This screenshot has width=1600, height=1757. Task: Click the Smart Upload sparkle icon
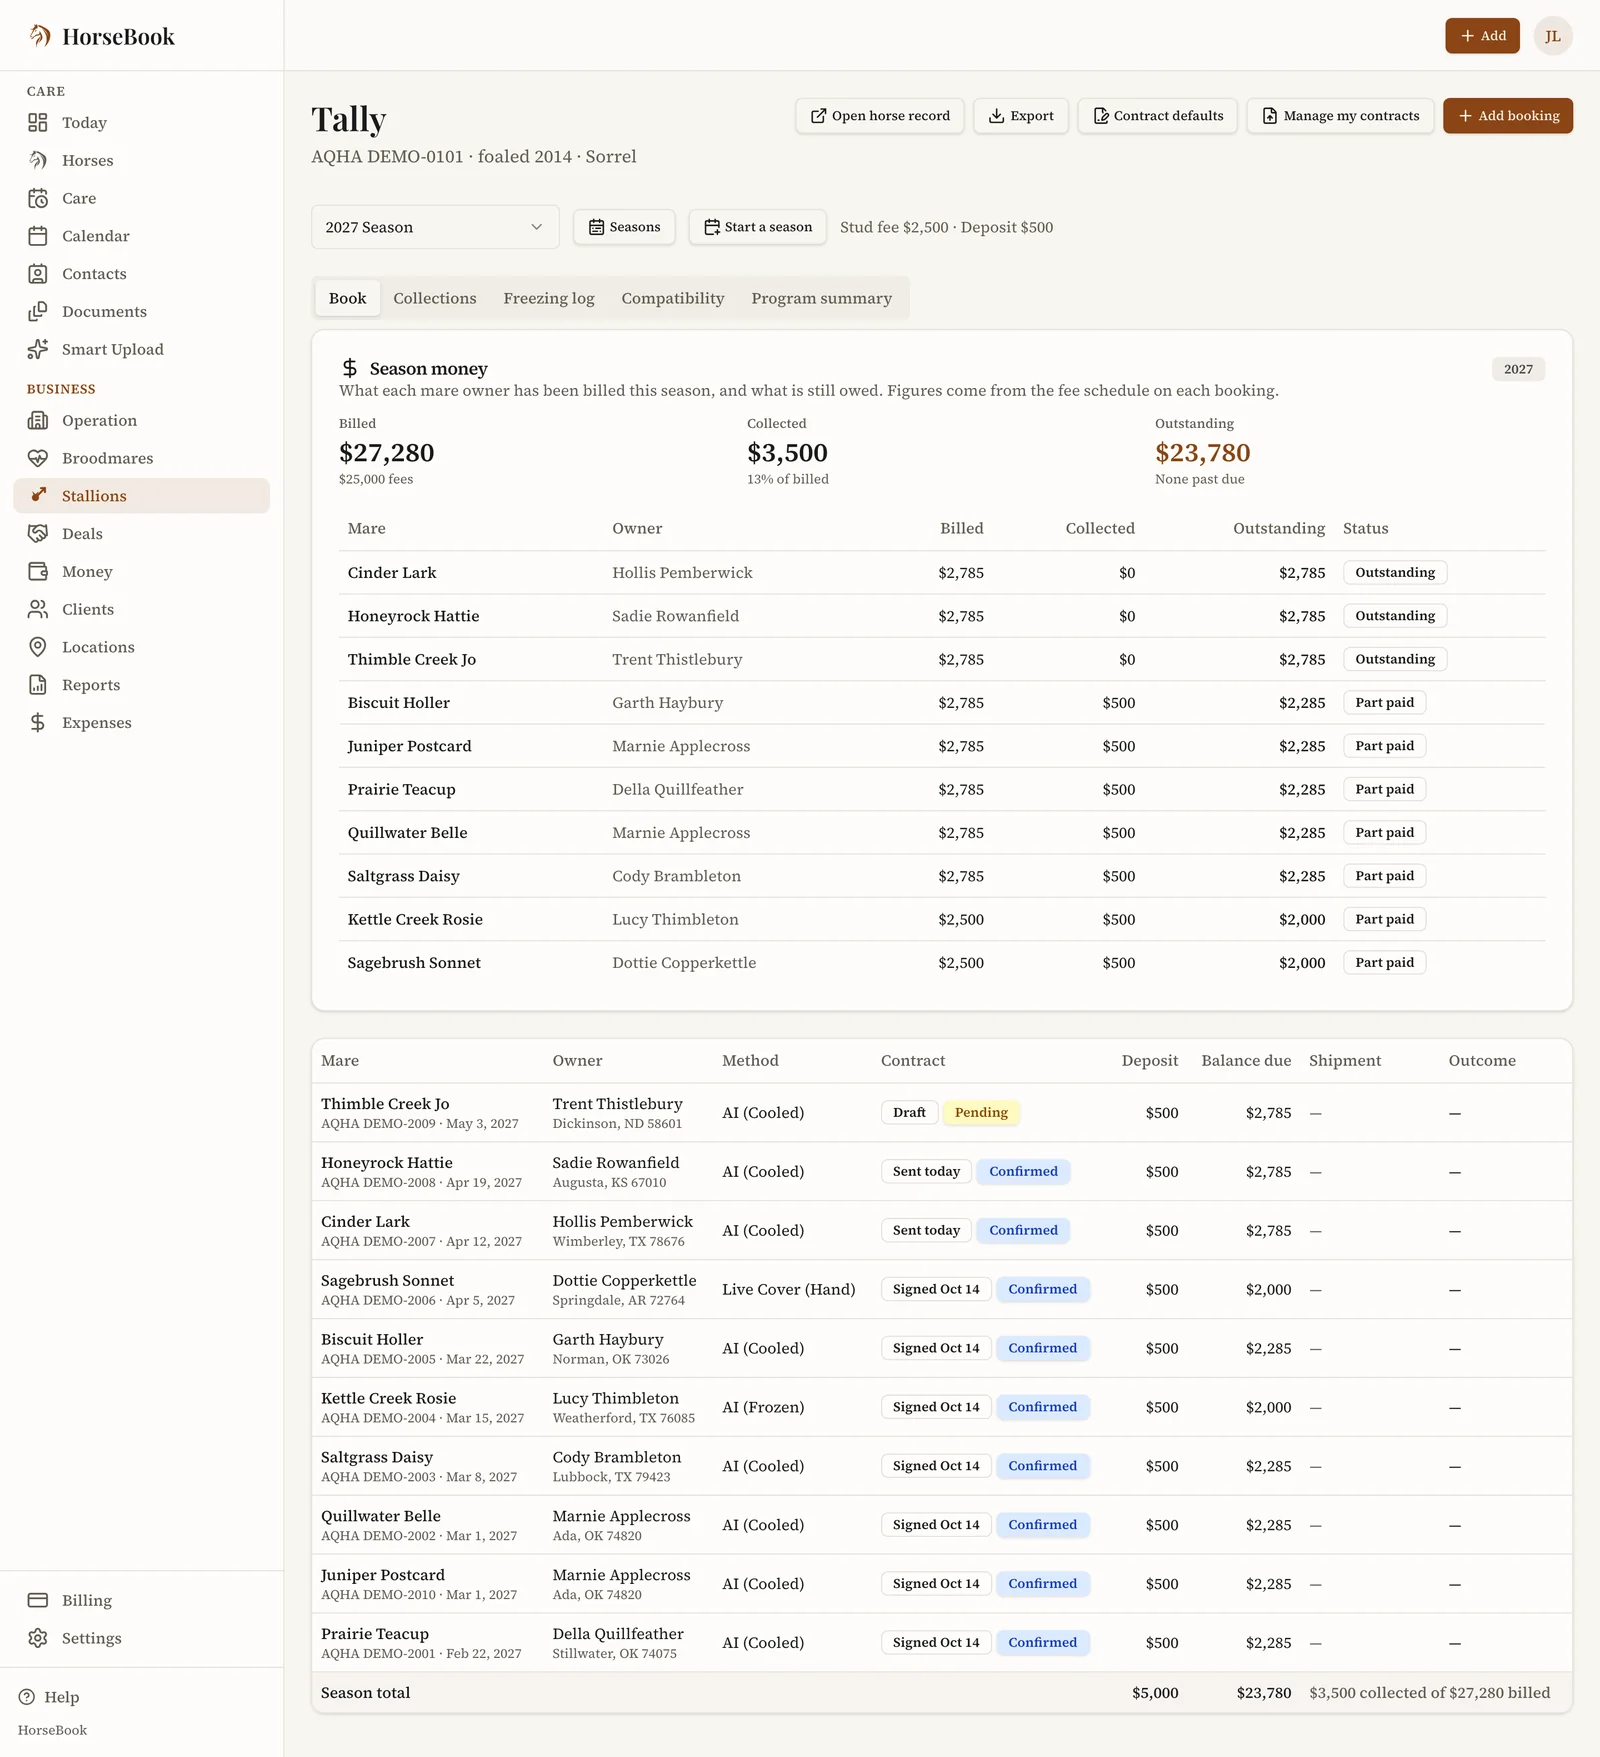click(38, 350)
